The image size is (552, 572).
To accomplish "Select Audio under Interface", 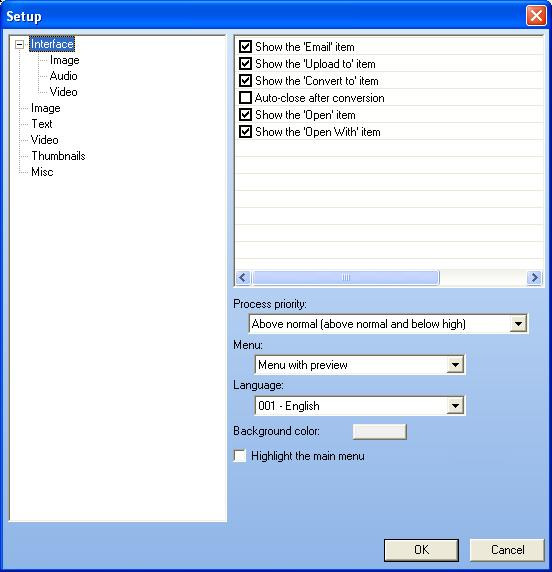I will (x=63, y=76).
